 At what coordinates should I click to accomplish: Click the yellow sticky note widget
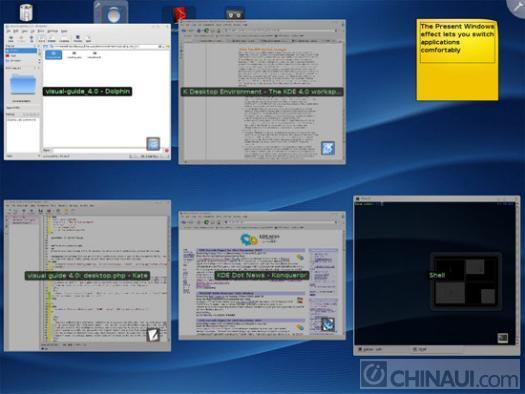[x=457, y=60]
